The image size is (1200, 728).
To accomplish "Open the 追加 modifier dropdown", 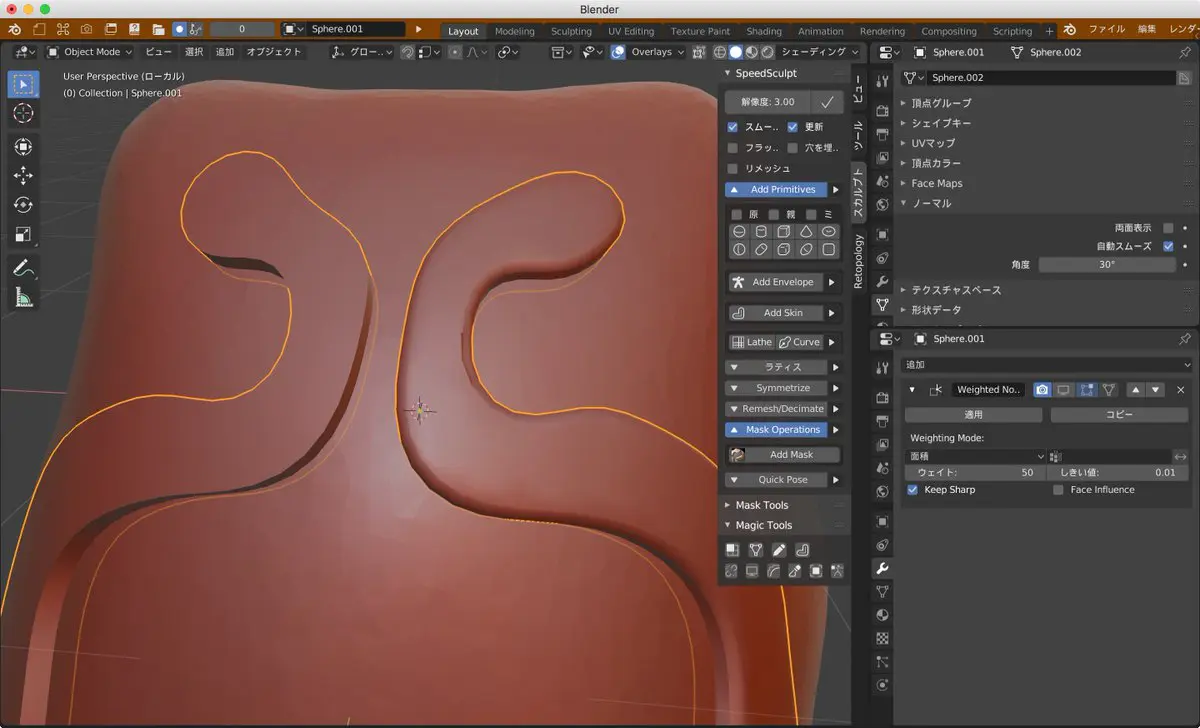I will click(x=1046, y=365).
